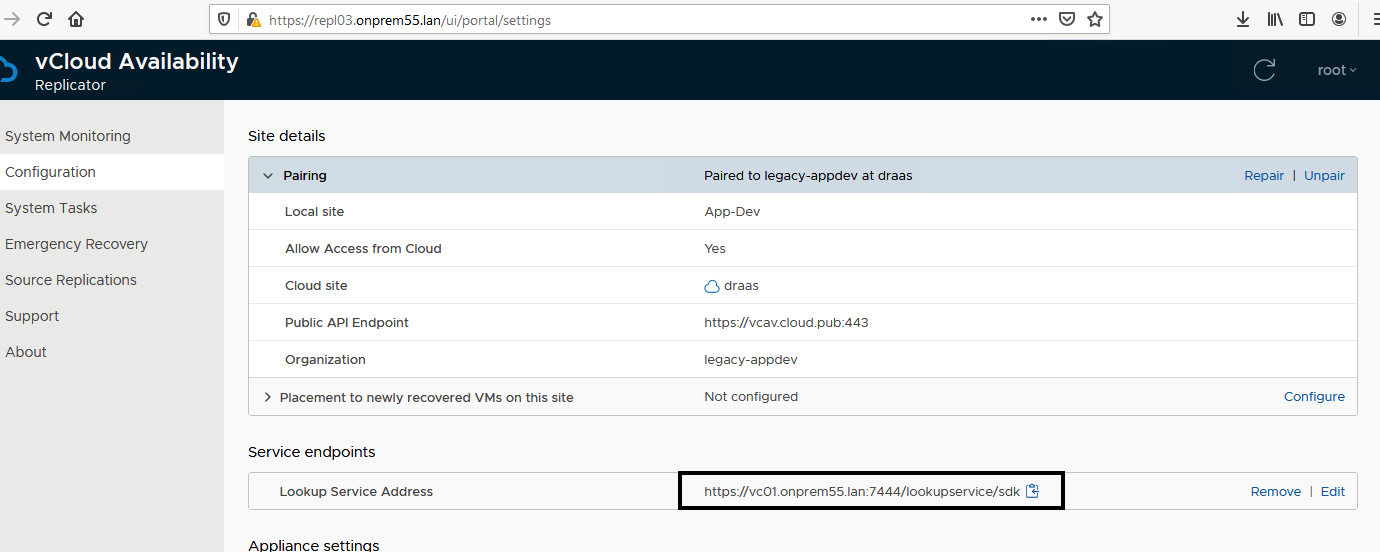The image size is (1380, 552).
Task: Bookmark this page with the star icon
Action: coord(1095,19)
